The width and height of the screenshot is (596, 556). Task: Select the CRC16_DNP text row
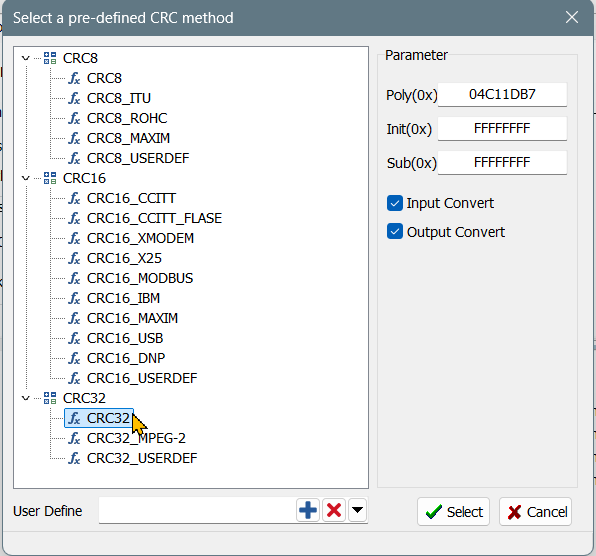click(126, 358)
